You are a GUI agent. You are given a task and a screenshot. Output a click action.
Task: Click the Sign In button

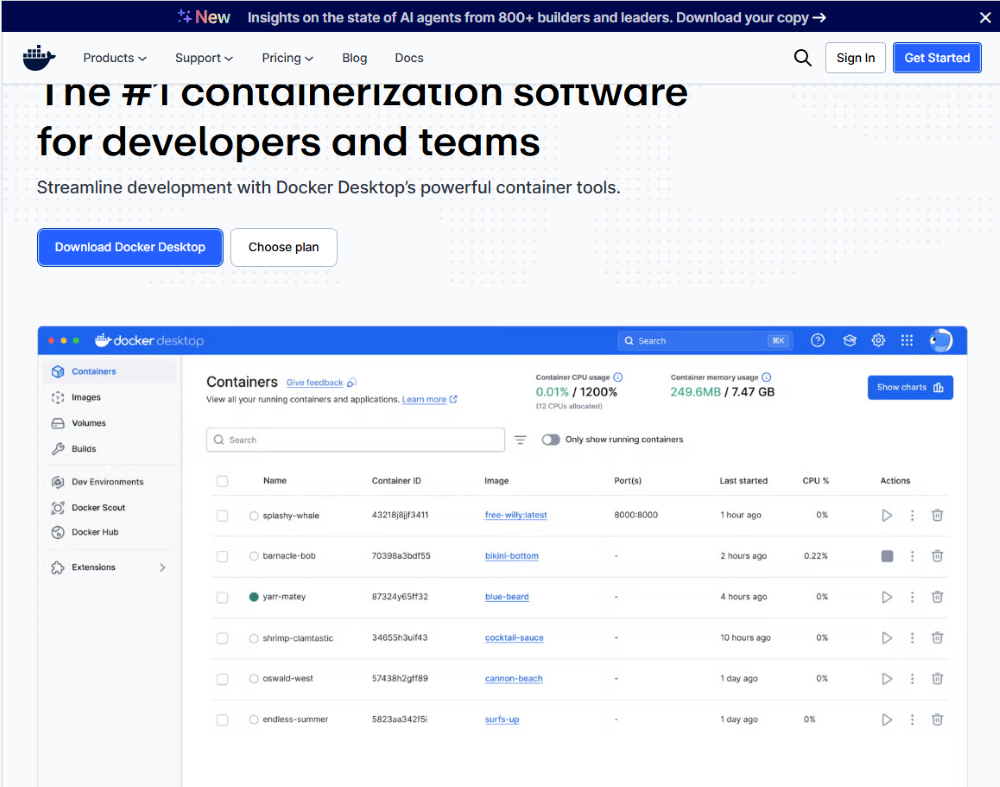pos(855,58)
